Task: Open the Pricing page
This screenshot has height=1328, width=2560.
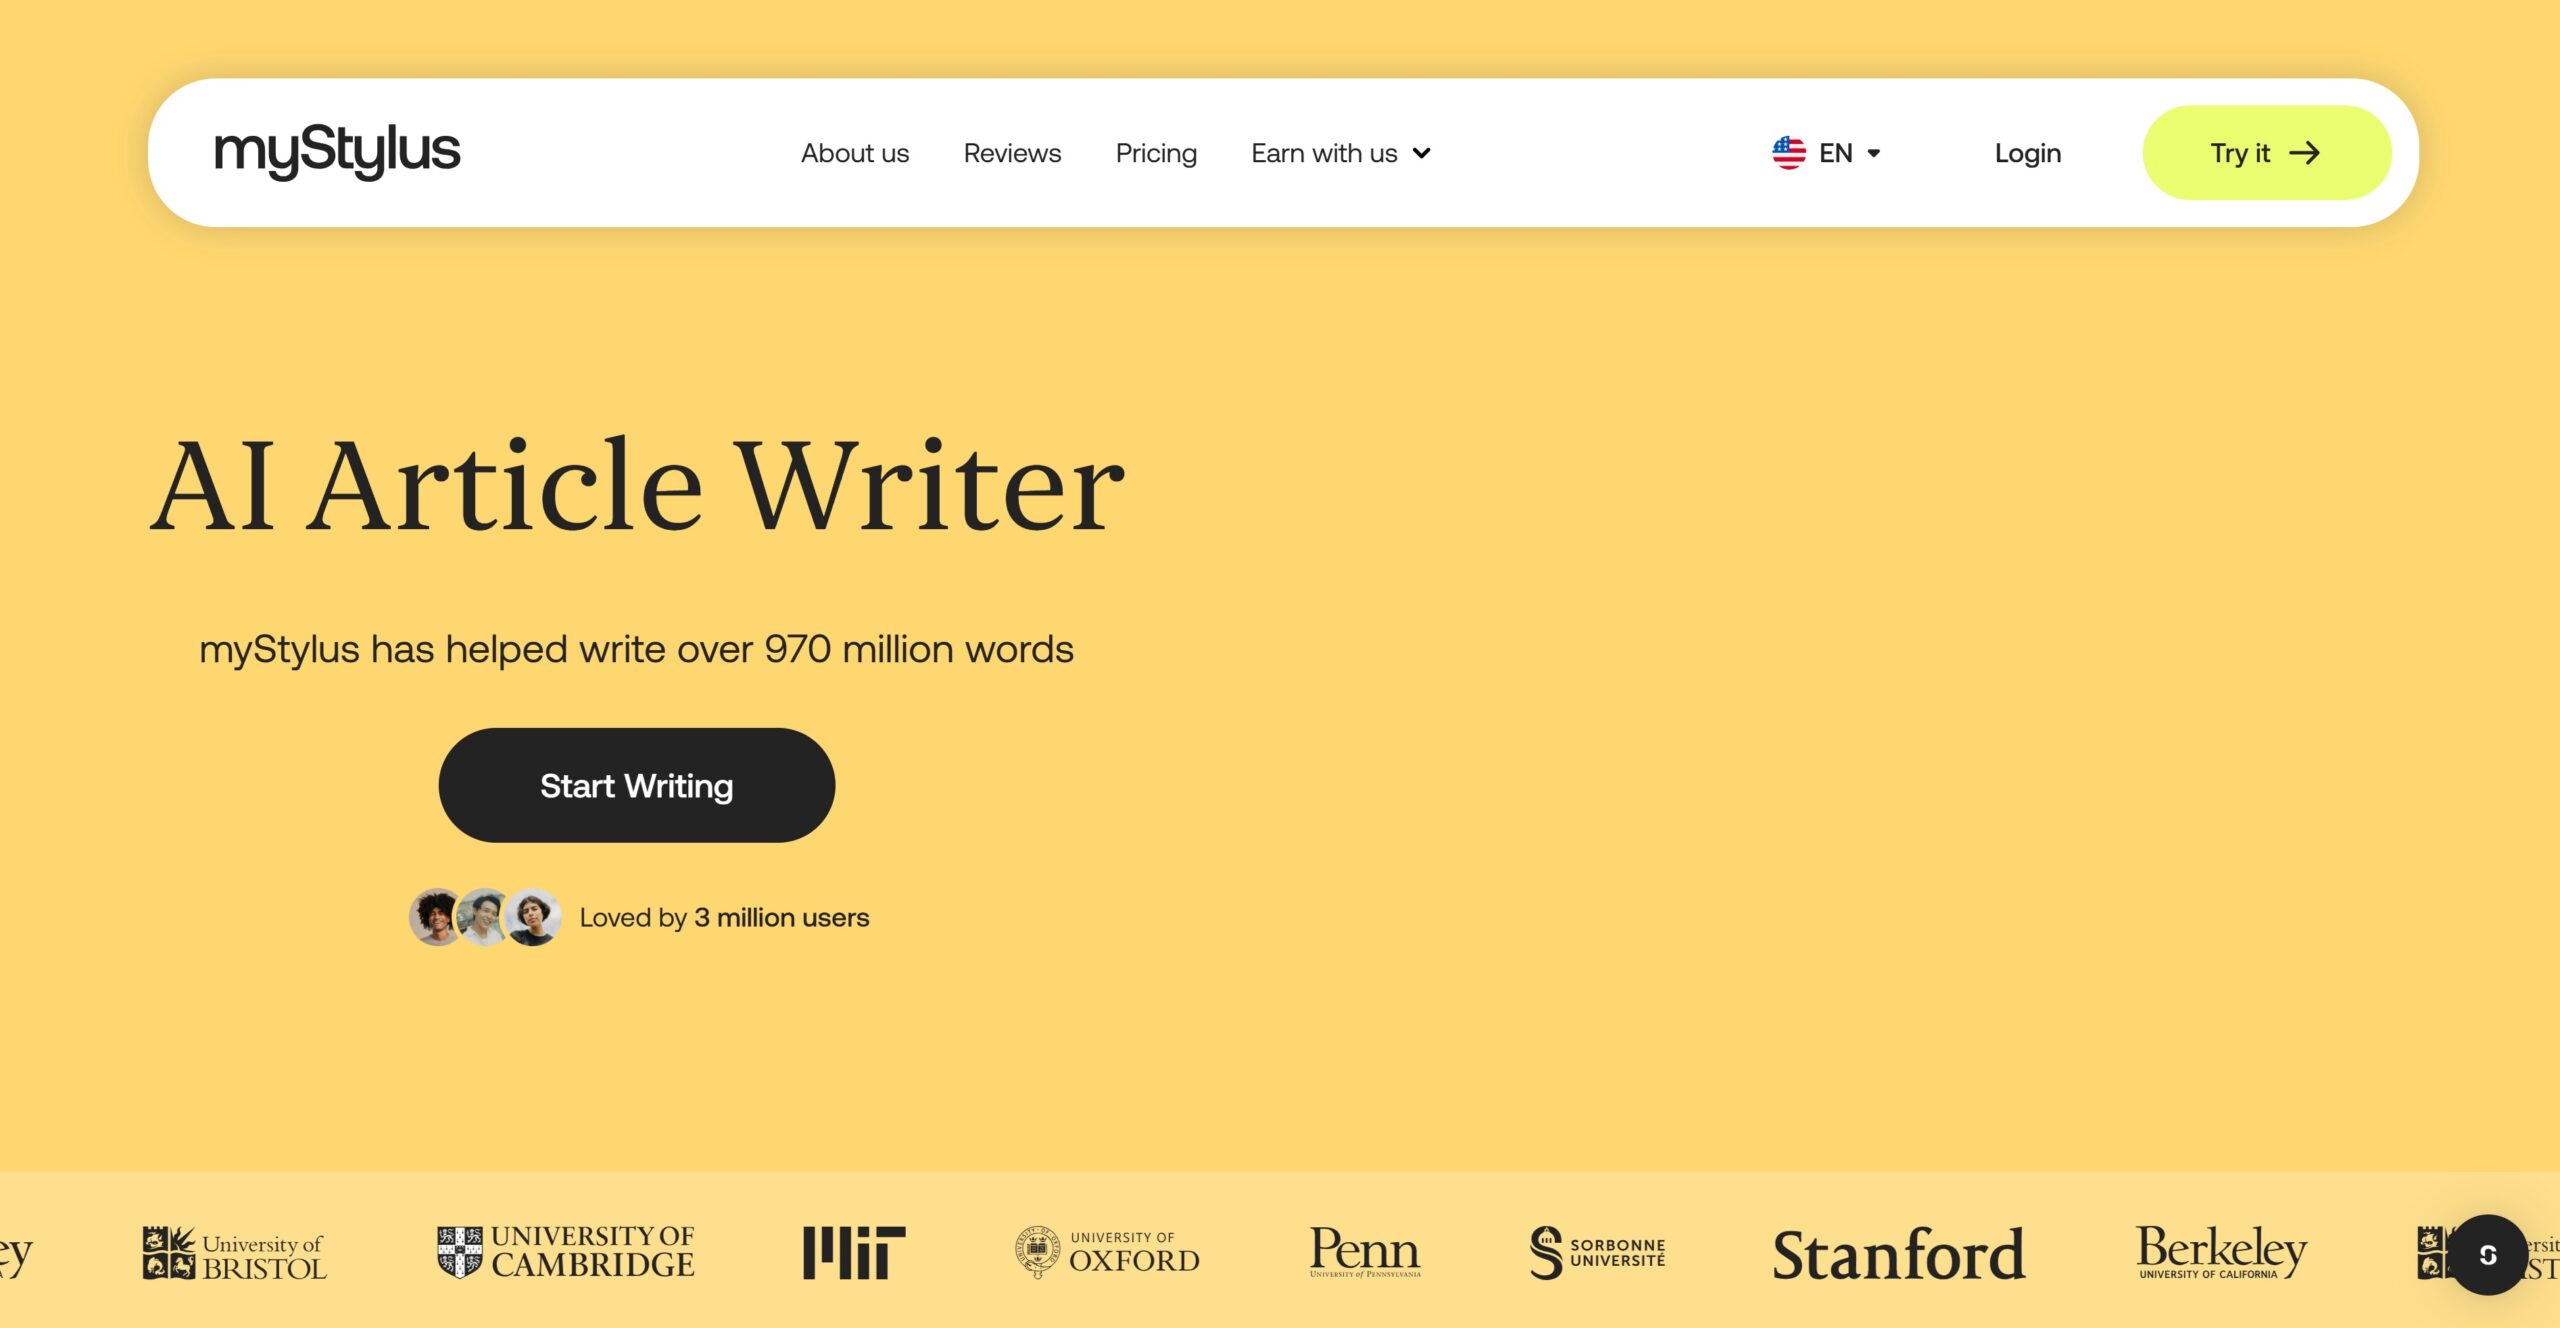Action: point(1156,153)
